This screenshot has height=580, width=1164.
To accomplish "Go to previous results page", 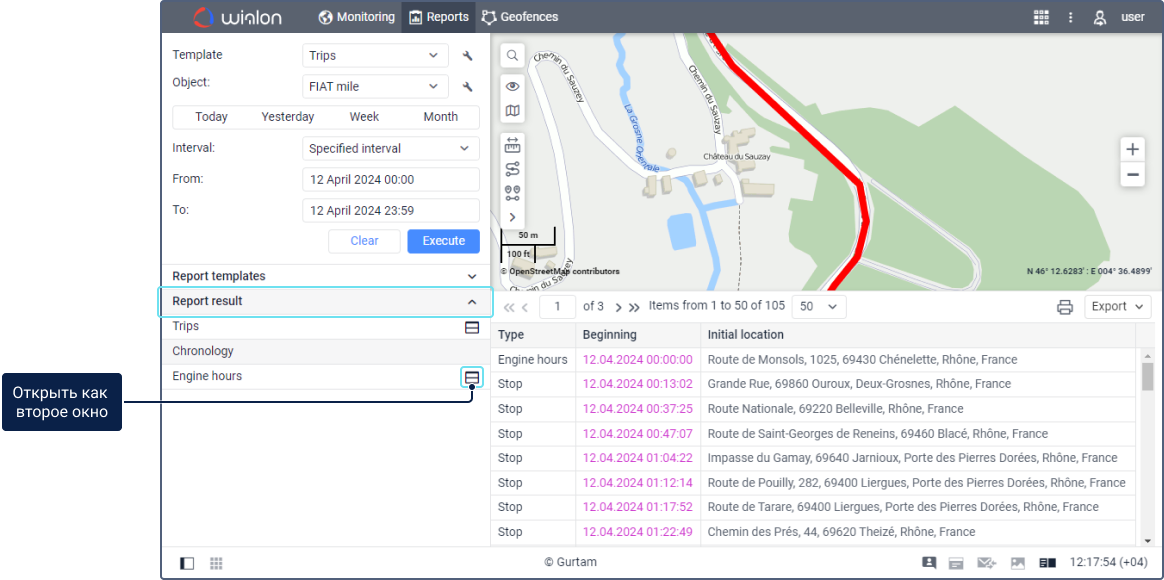I will click(x=525, y=307).
